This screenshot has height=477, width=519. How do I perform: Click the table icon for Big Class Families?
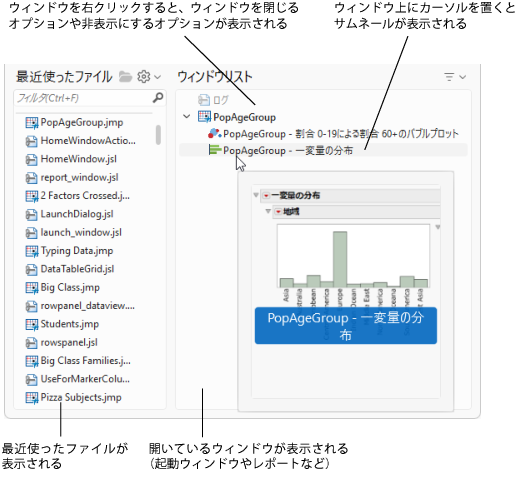click(x=32, y=361)
